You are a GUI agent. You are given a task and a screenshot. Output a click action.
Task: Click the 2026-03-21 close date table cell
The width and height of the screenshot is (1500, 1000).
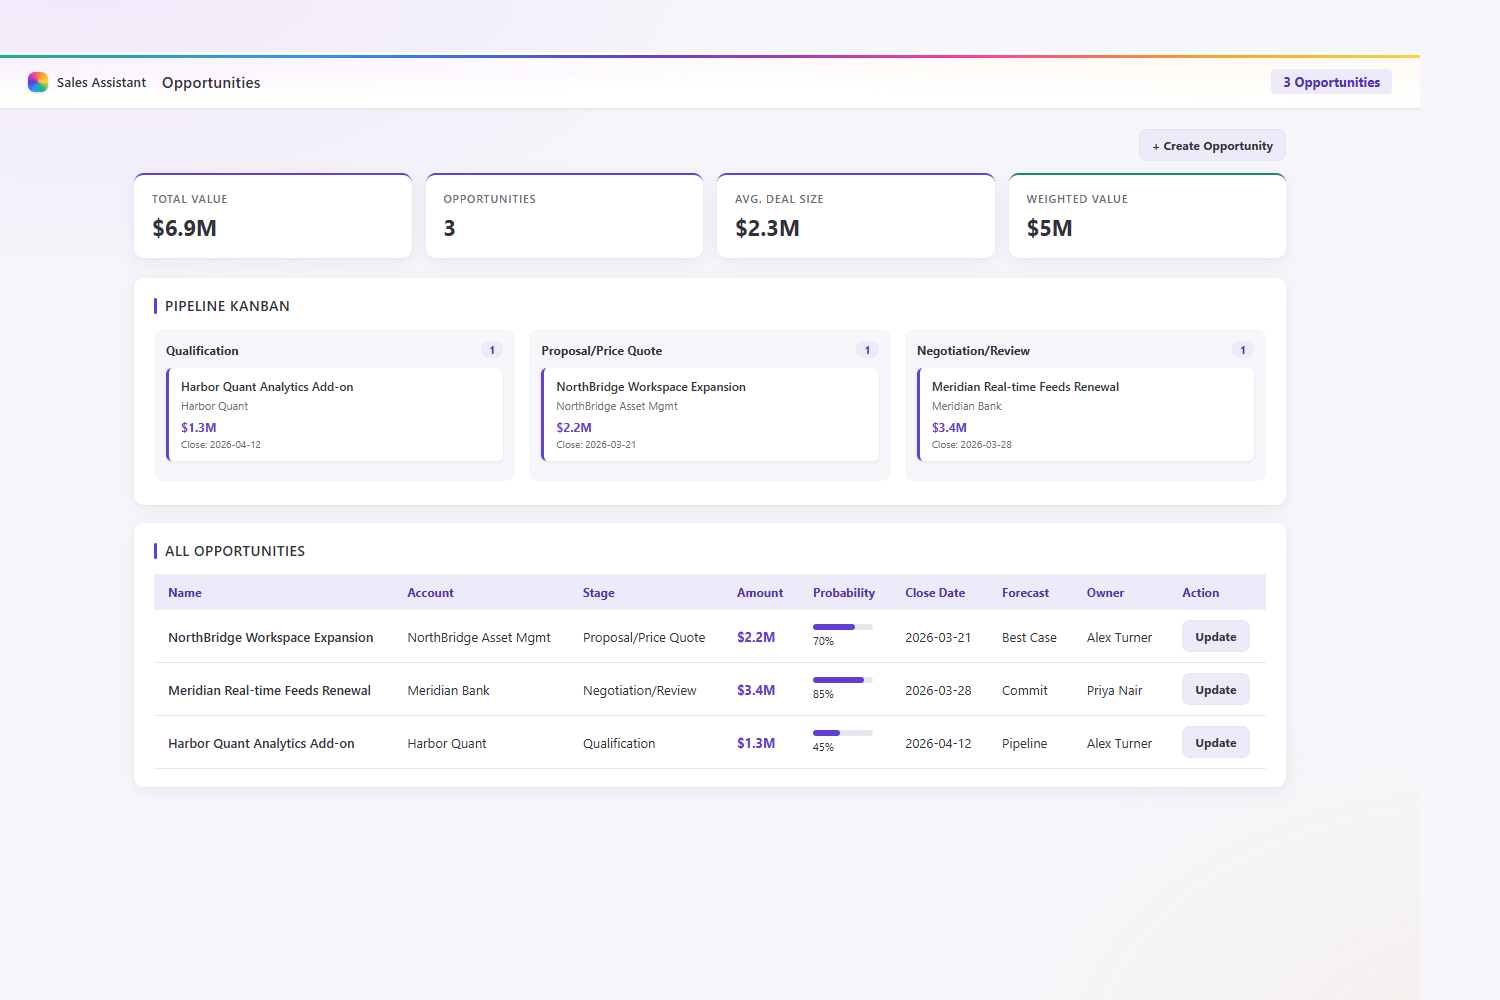(938, 637)
